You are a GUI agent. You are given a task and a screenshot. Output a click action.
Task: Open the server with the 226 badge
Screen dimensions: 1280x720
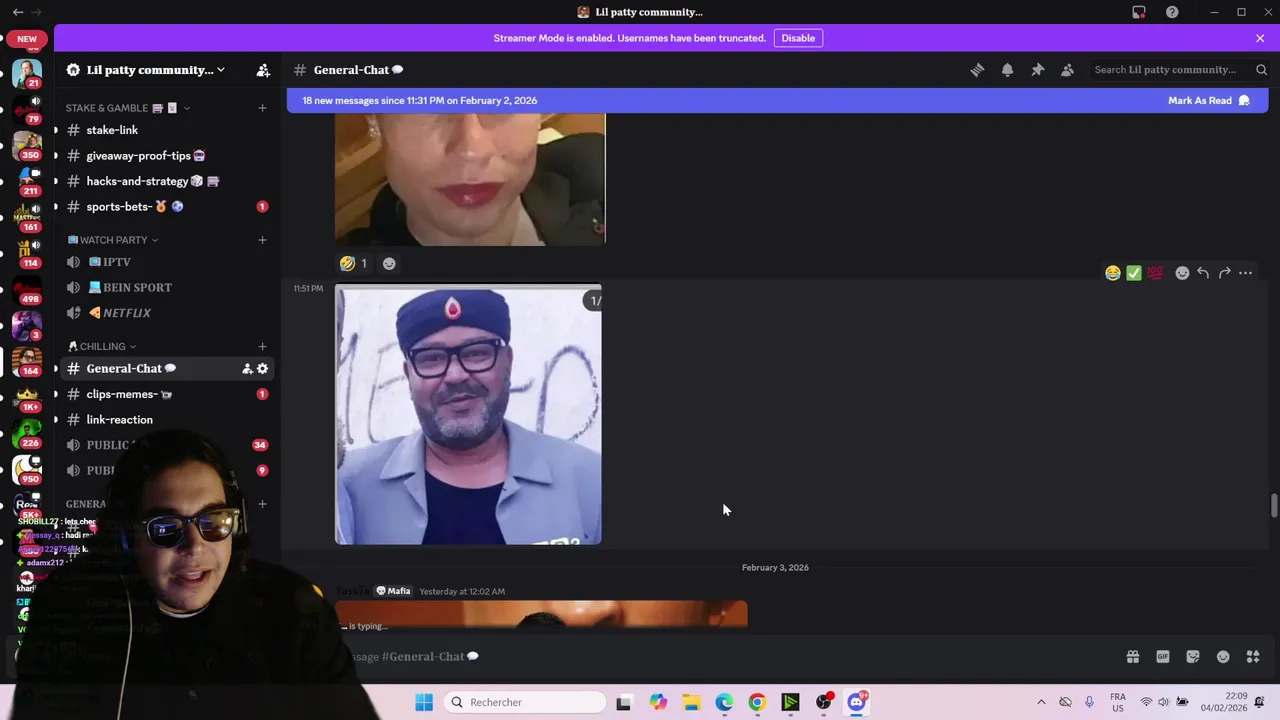click(27, 433)
